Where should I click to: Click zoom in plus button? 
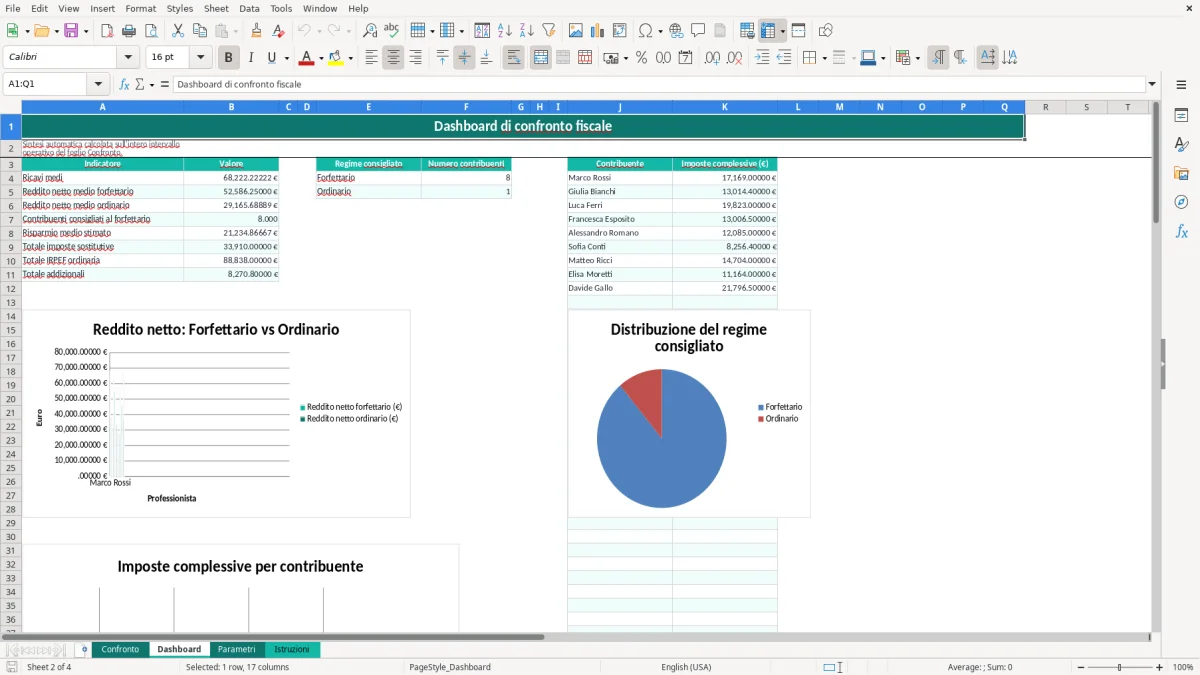tap(1160, 667)
